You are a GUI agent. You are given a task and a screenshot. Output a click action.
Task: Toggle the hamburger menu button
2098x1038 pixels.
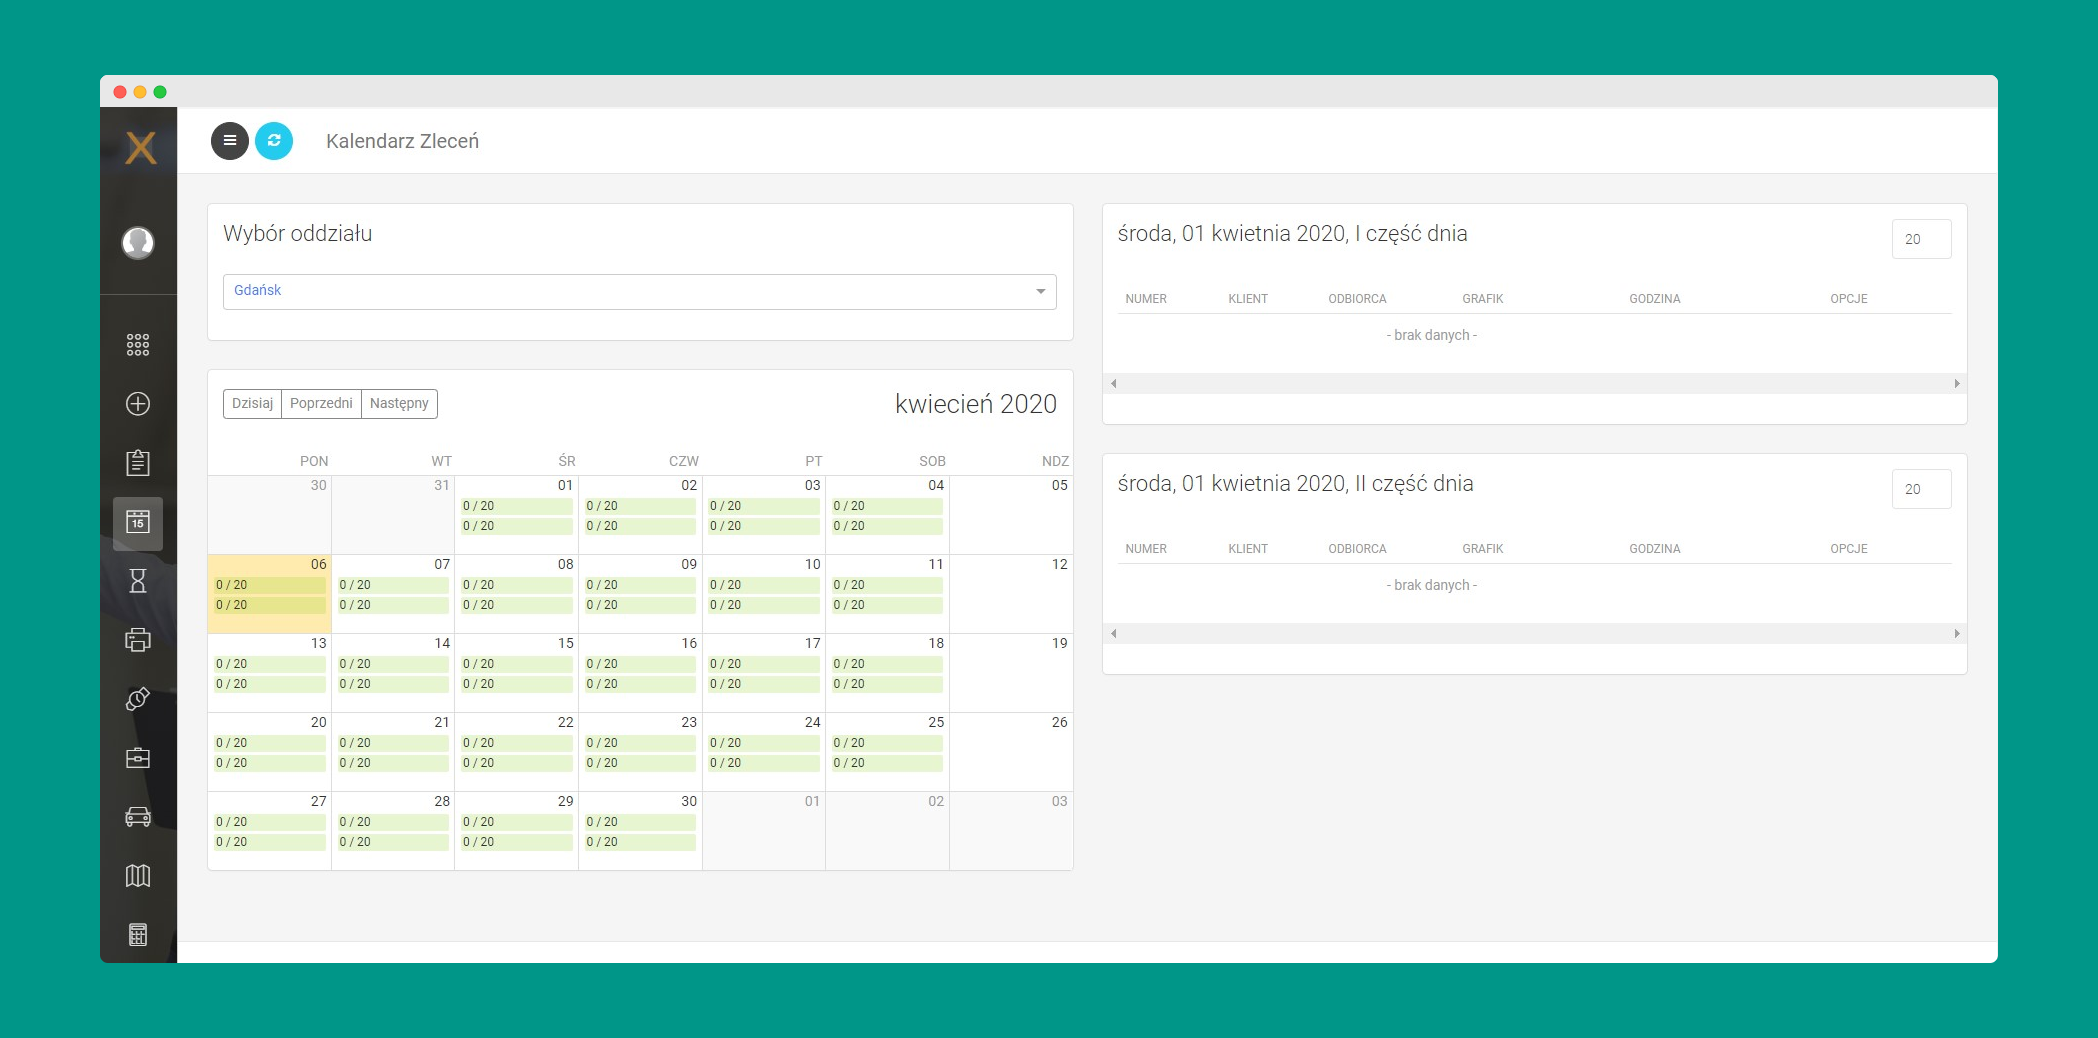(230, 141)
